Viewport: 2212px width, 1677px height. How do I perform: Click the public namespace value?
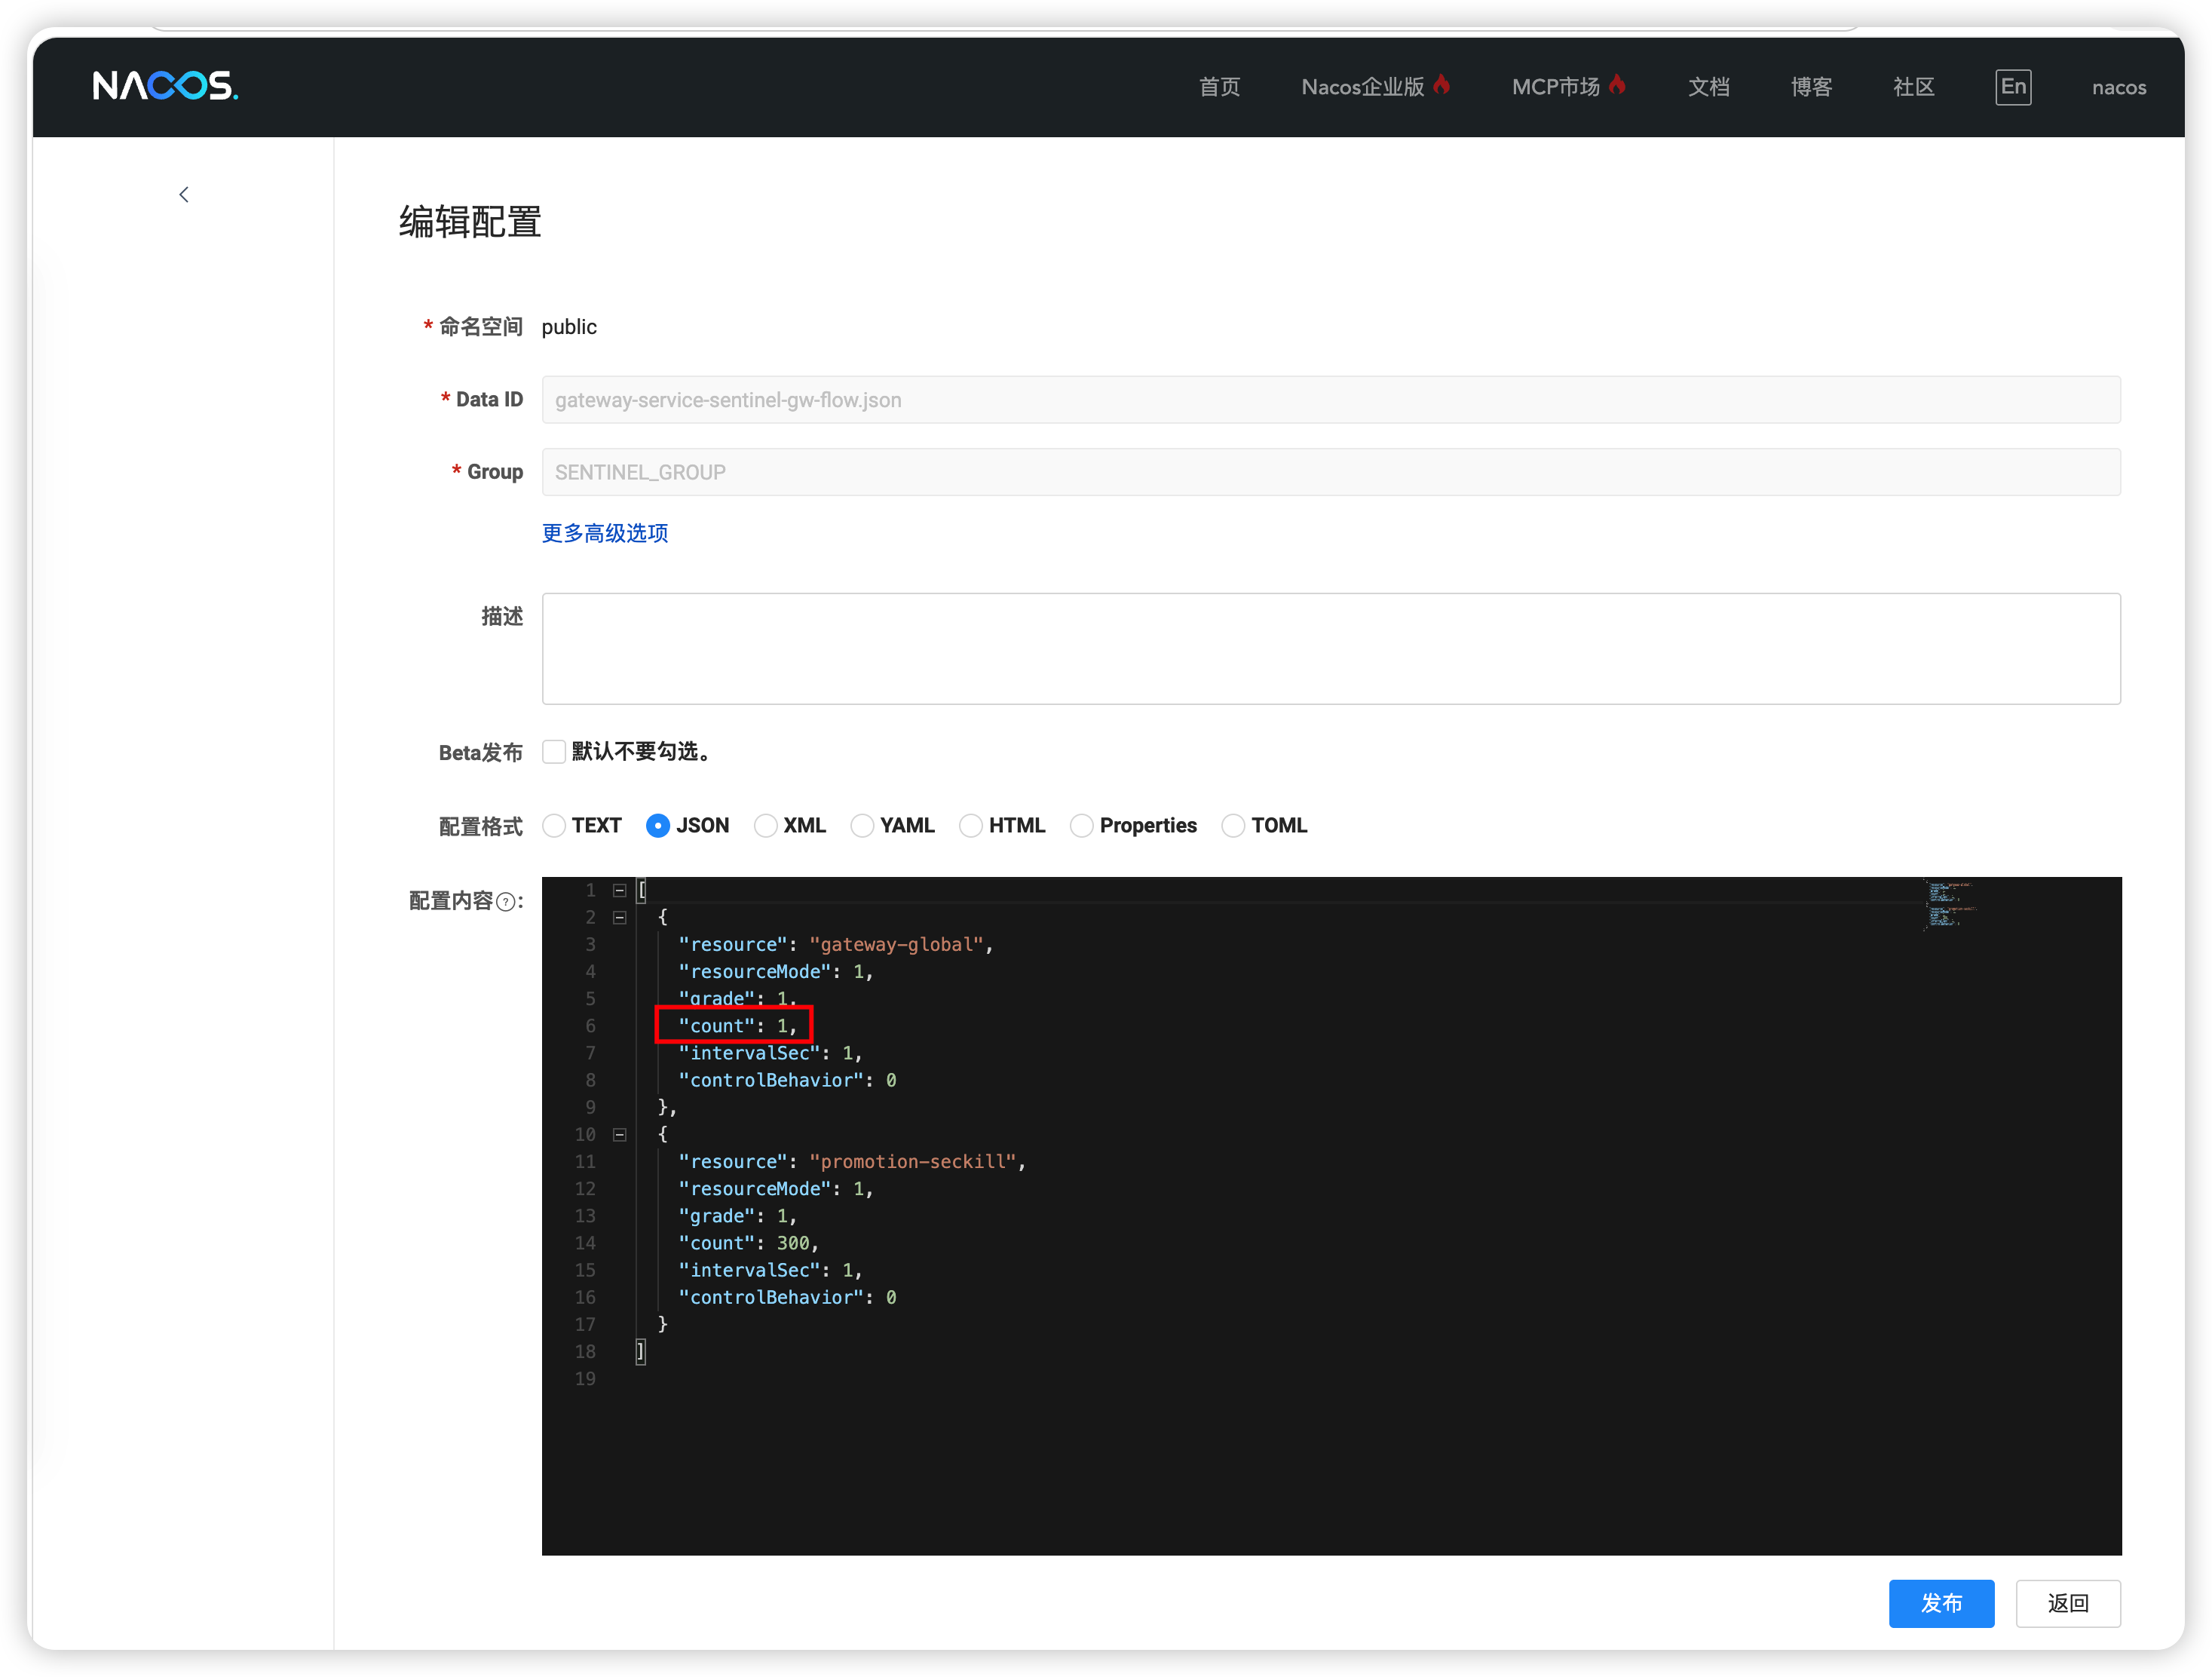(569, 327)
